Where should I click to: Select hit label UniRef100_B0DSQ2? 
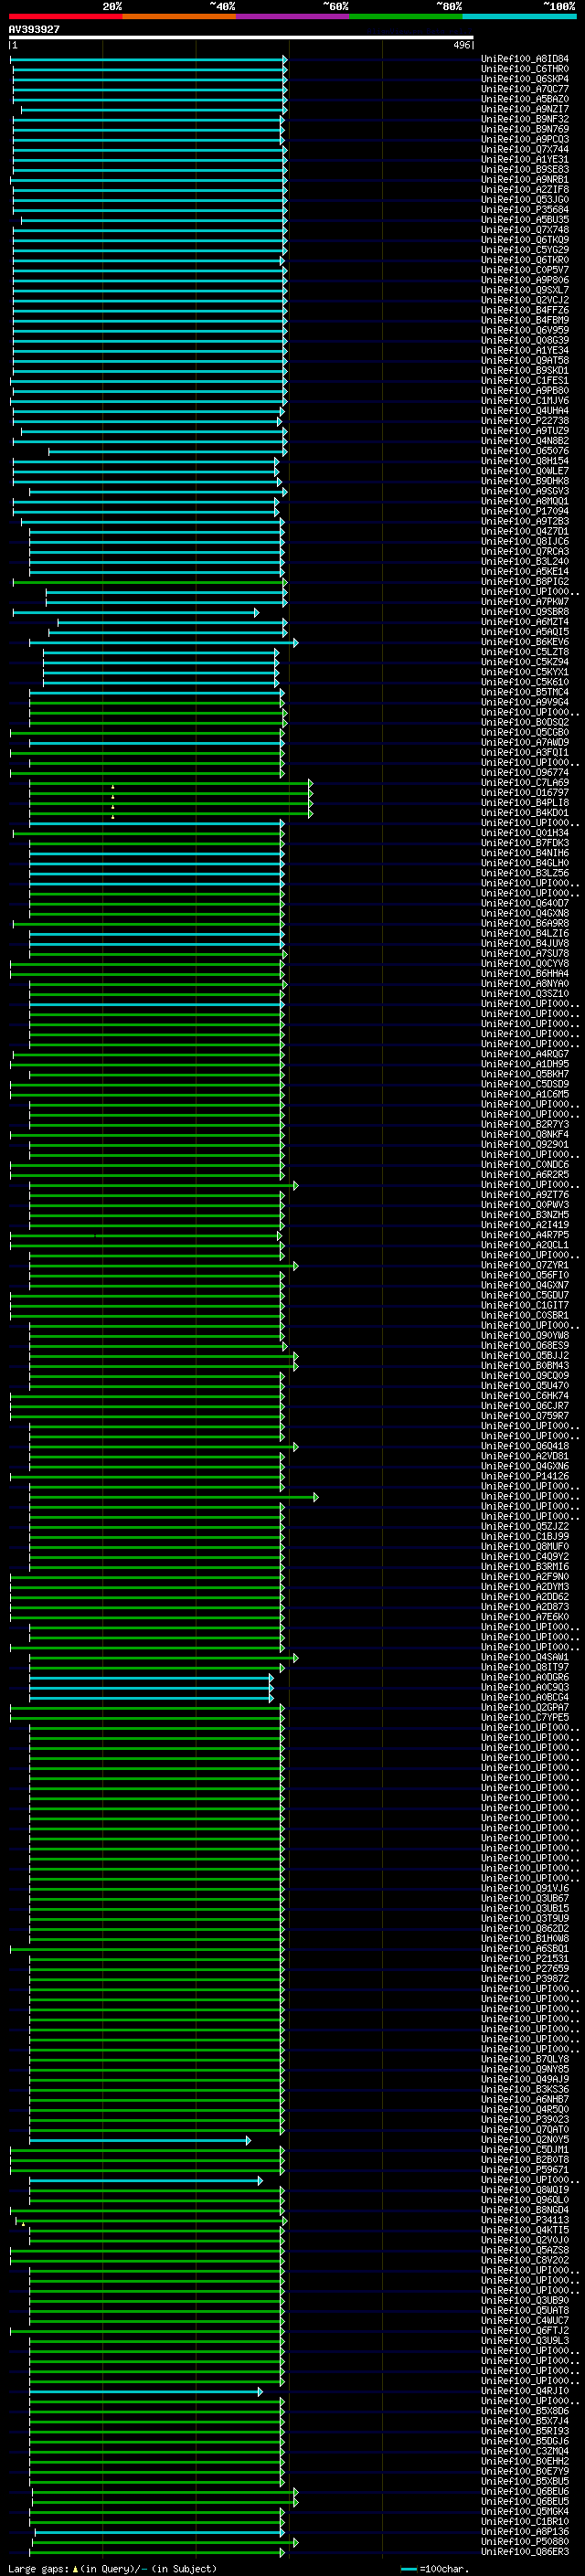[525, 722]
